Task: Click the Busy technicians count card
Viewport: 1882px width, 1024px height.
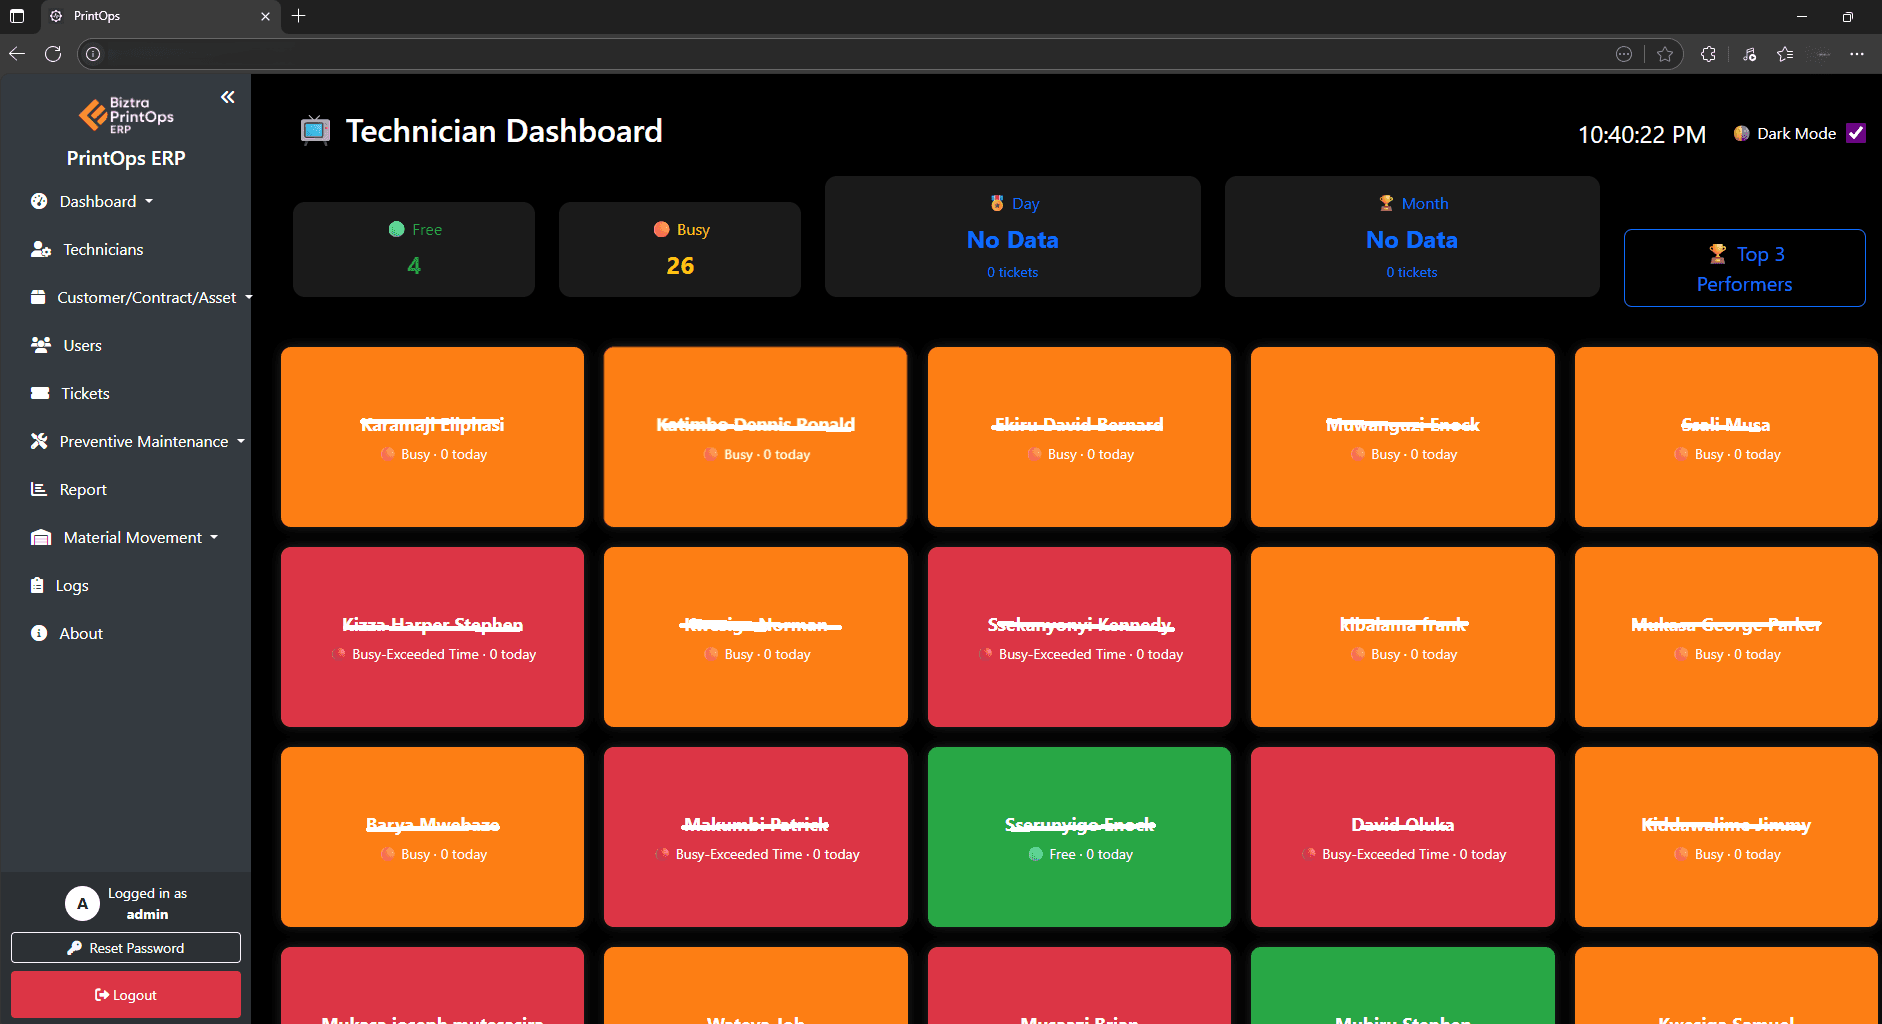Action: pyautogui.click(x=679, y=249)
